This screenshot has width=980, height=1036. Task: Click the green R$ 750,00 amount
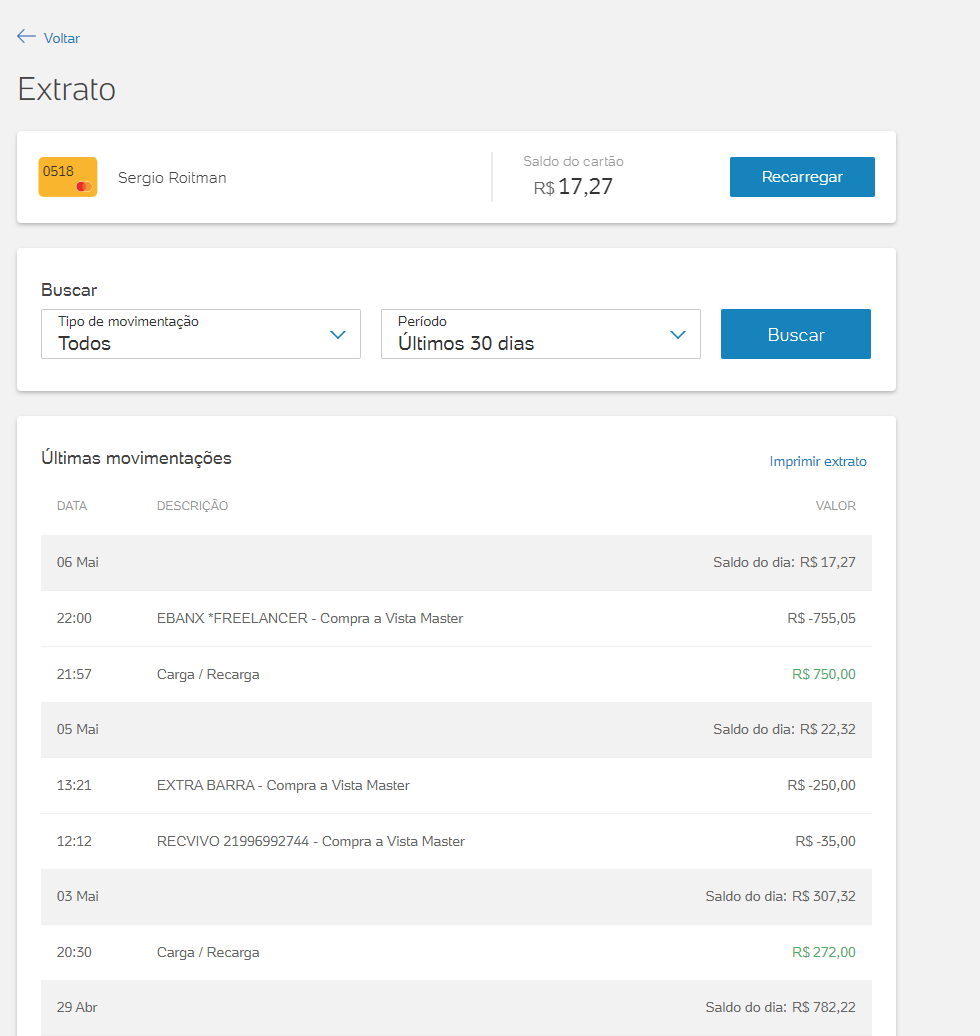tap(823, 674)
